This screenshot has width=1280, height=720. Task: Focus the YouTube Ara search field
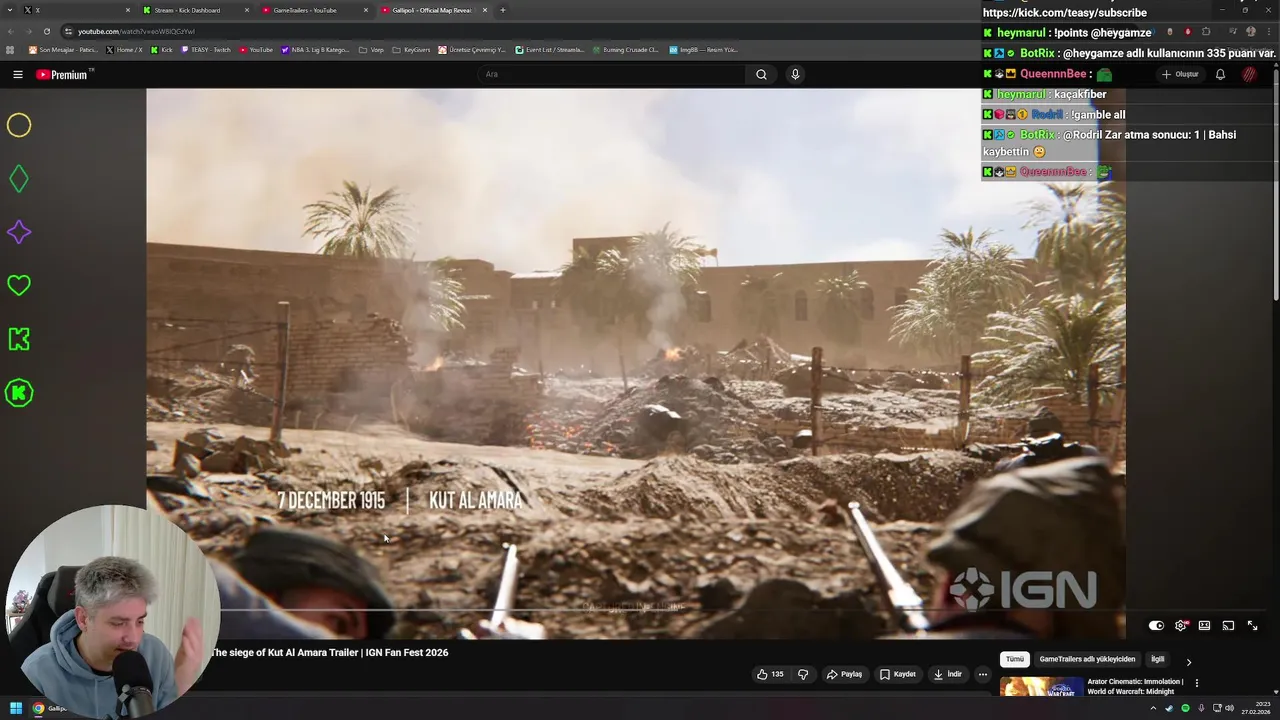610,74
